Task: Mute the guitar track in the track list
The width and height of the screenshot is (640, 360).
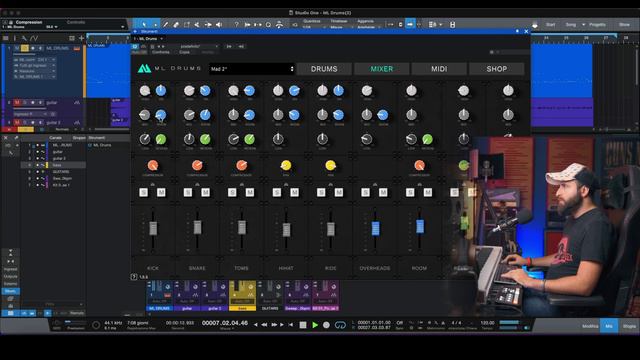Action: click(17, 102)
